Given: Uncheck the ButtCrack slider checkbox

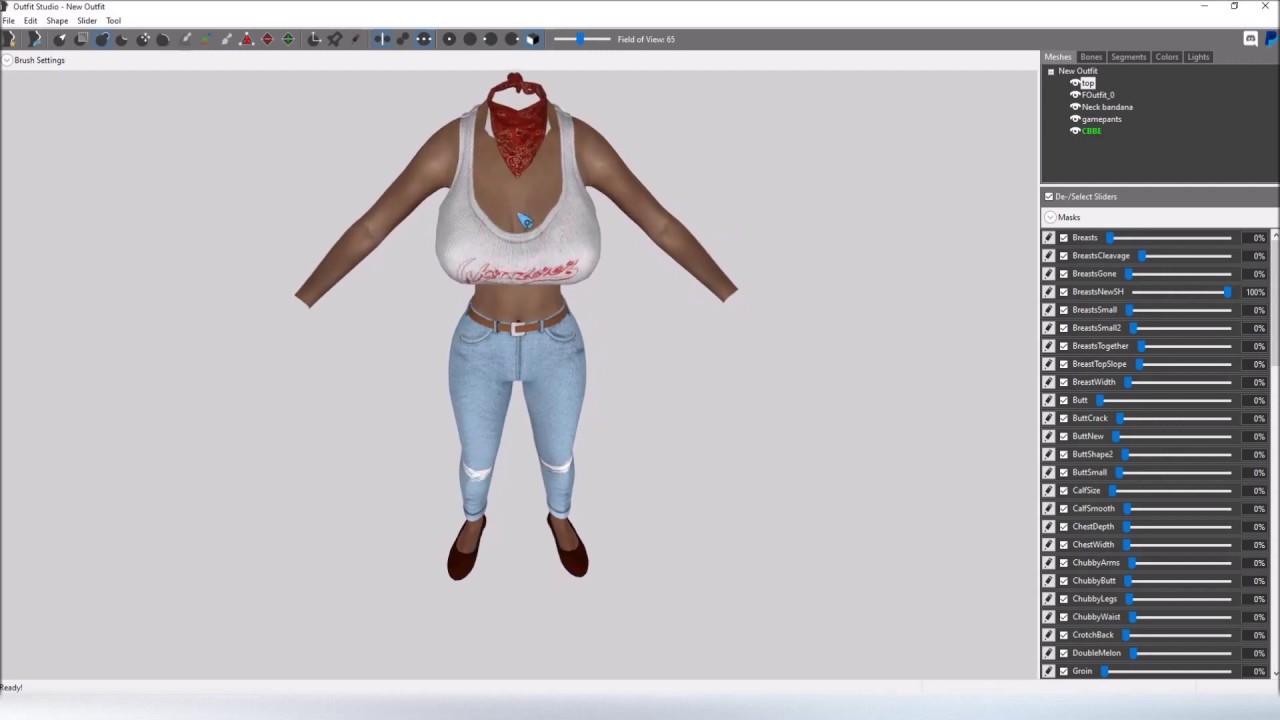Looking at the screenshot, I should coord(1064,418).
